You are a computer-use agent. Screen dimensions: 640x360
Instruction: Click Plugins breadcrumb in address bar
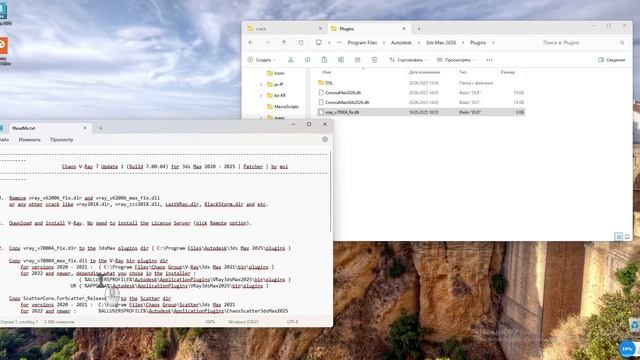tap(478, 42)
